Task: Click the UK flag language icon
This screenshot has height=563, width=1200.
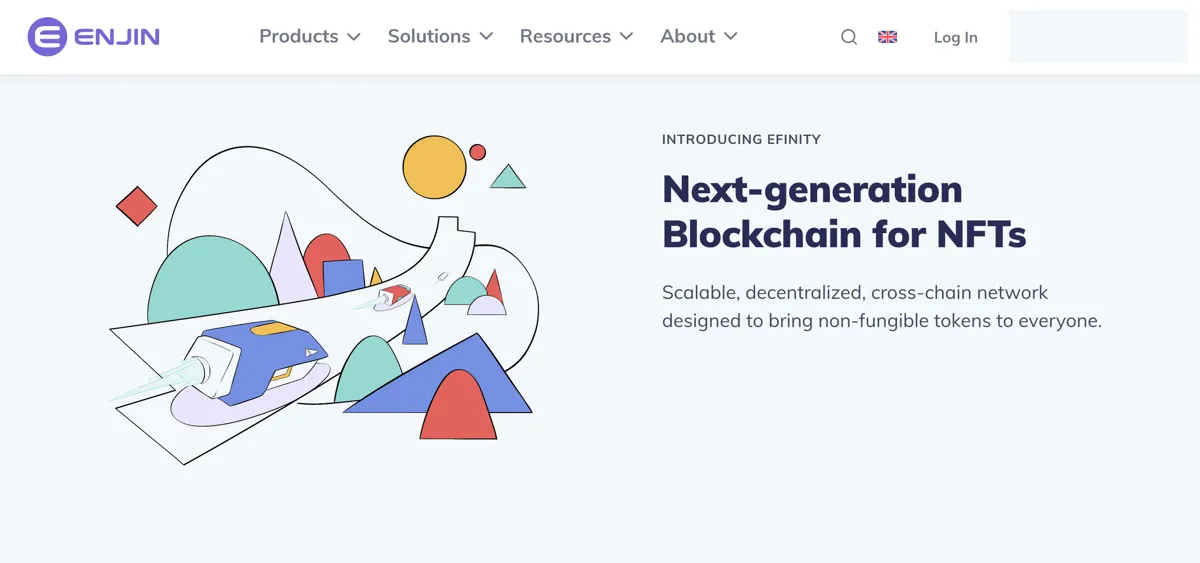Action: (888, 37)
